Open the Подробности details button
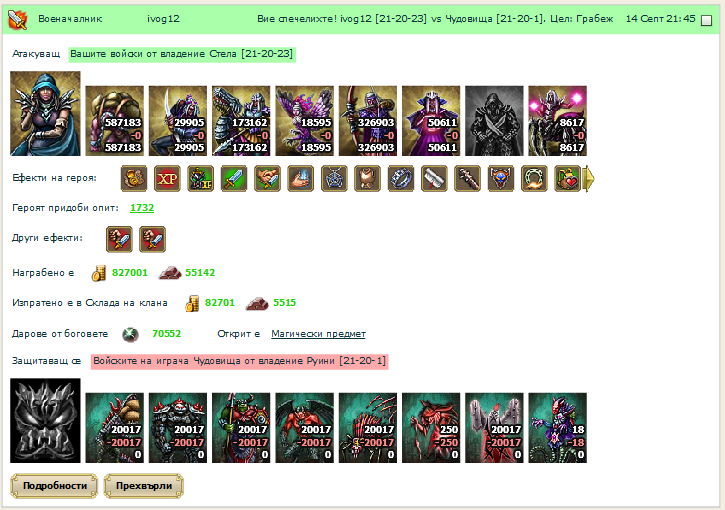The height and width of the screenshot is (510, 725). pyautogui.click(x=54, y=486)
